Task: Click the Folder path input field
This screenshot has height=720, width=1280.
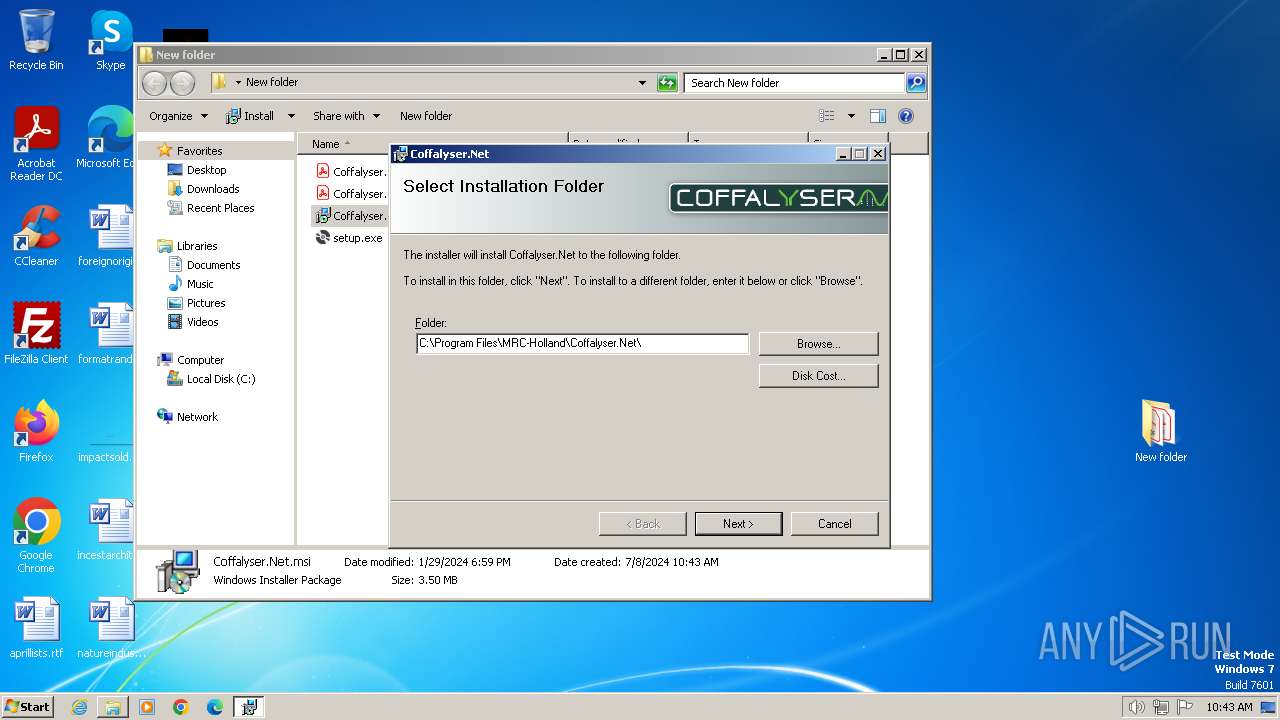Action: (582, 343)
